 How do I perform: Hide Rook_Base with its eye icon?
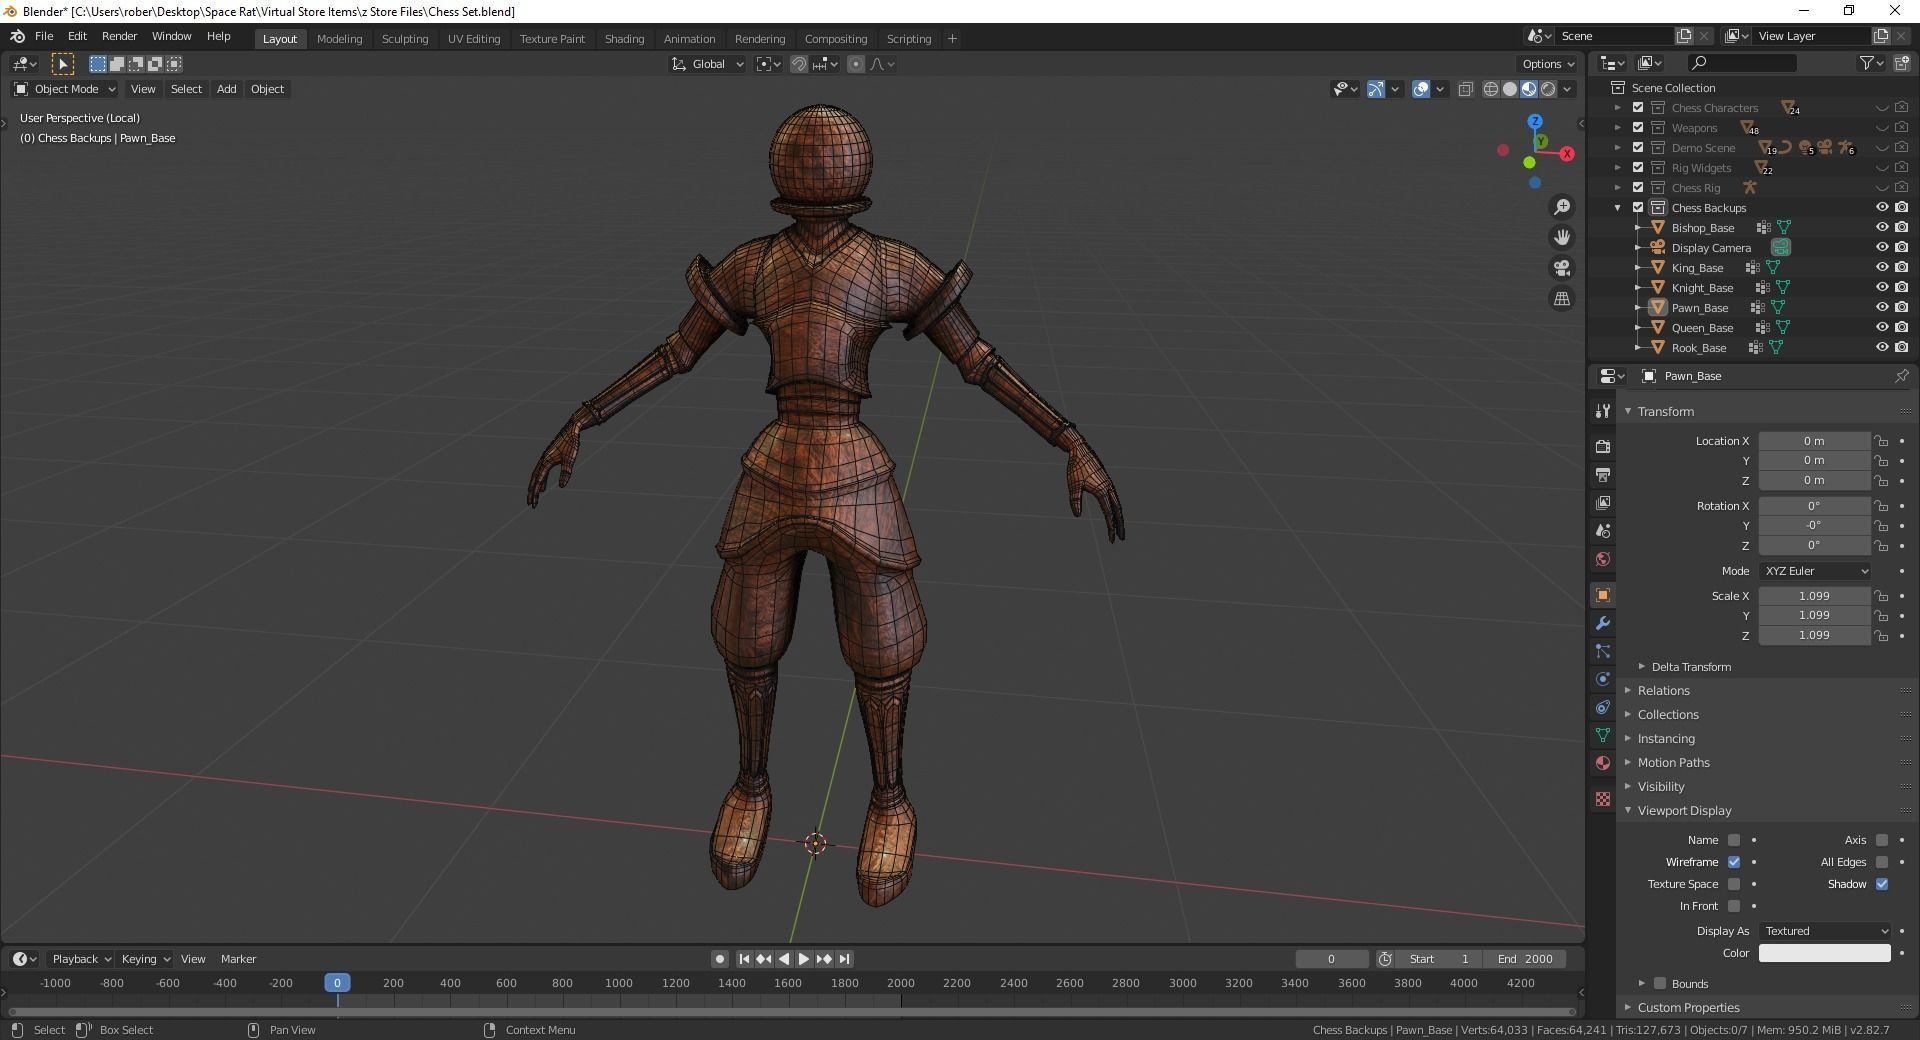tap(1881, 348)
